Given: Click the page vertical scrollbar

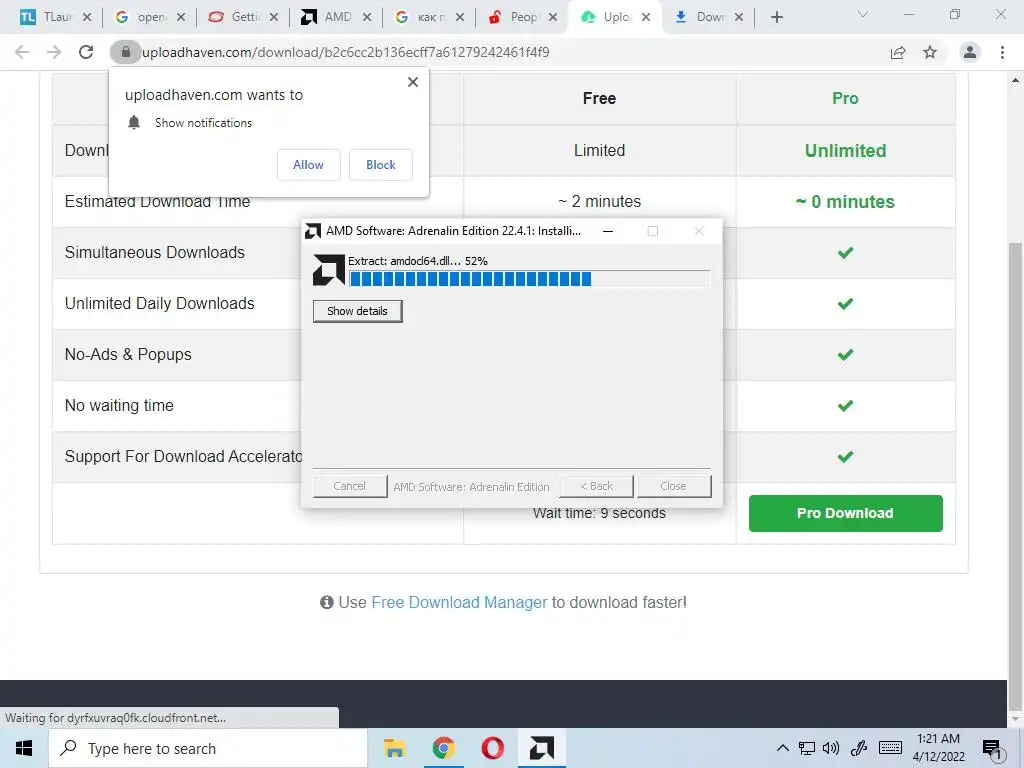Looking at the screenshot, I should [1015, 477].
